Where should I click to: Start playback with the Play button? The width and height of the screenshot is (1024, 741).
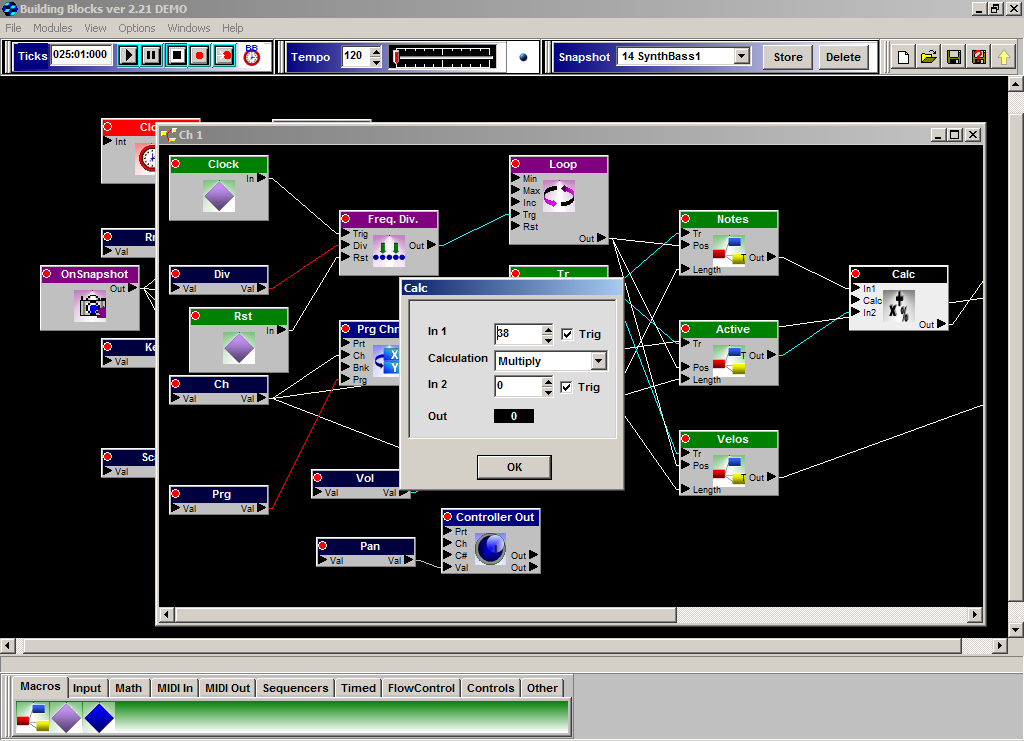[x=129, y=55]
